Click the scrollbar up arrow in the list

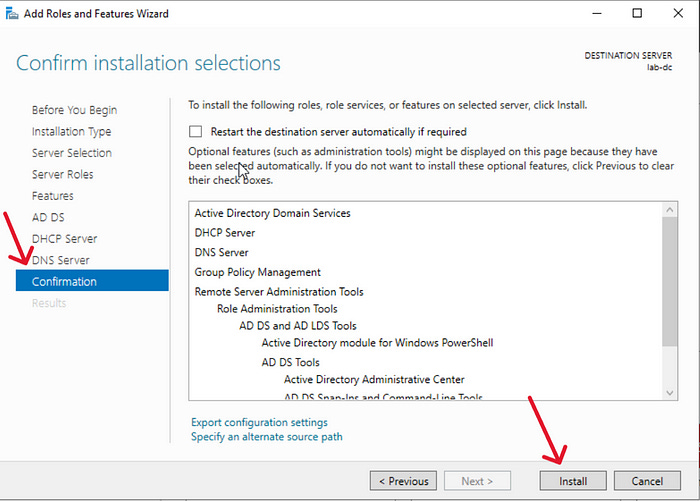click(670, 209)
